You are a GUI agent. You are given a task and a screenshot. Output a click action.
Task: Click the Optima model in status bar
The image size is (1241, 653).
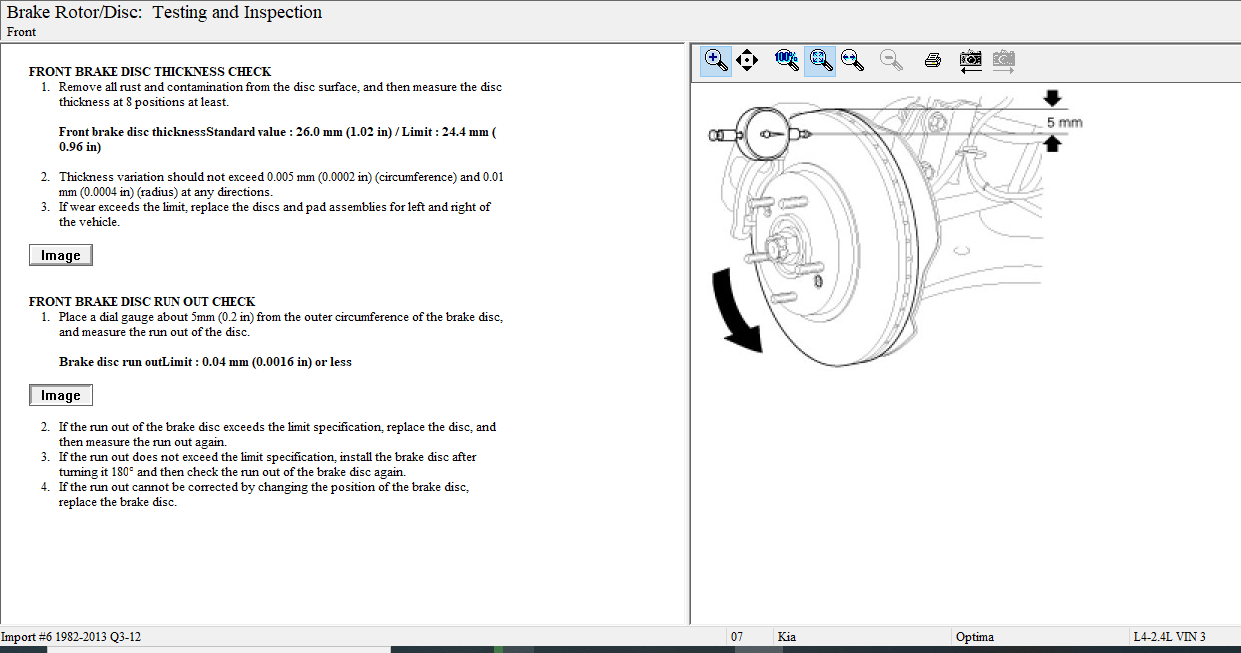tap(975, 637)
